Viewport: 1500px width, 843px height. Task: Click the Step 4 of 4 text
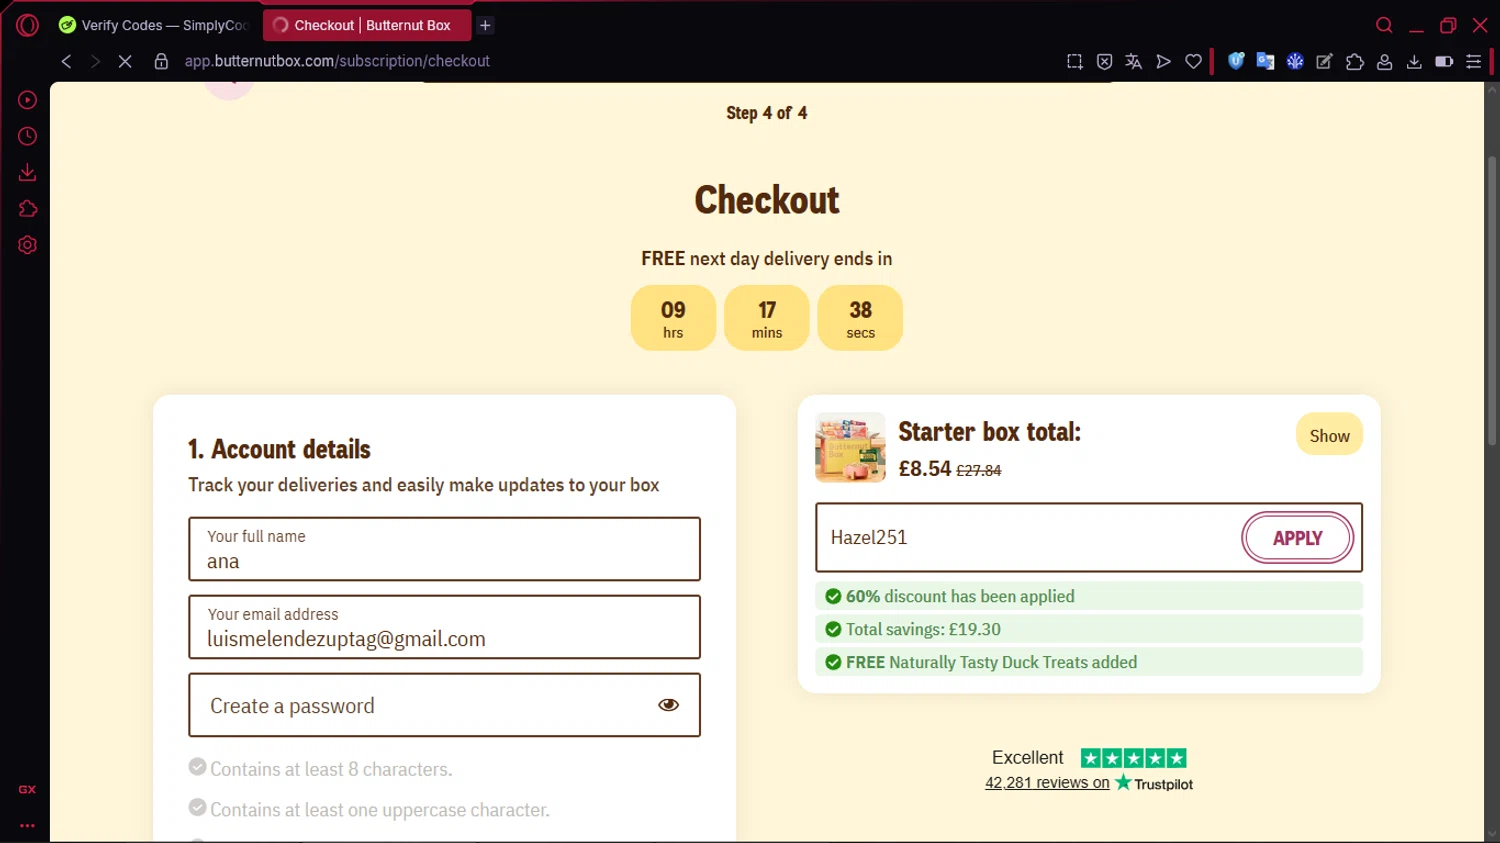(767, 113)
